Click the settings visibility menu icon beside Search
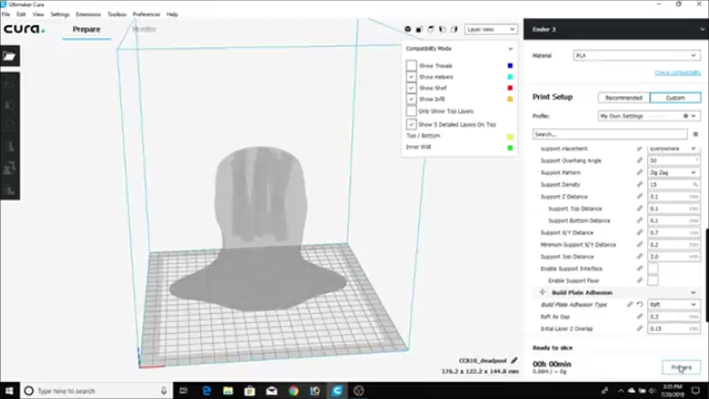709x399 pixels. click(x=695, y=134)
